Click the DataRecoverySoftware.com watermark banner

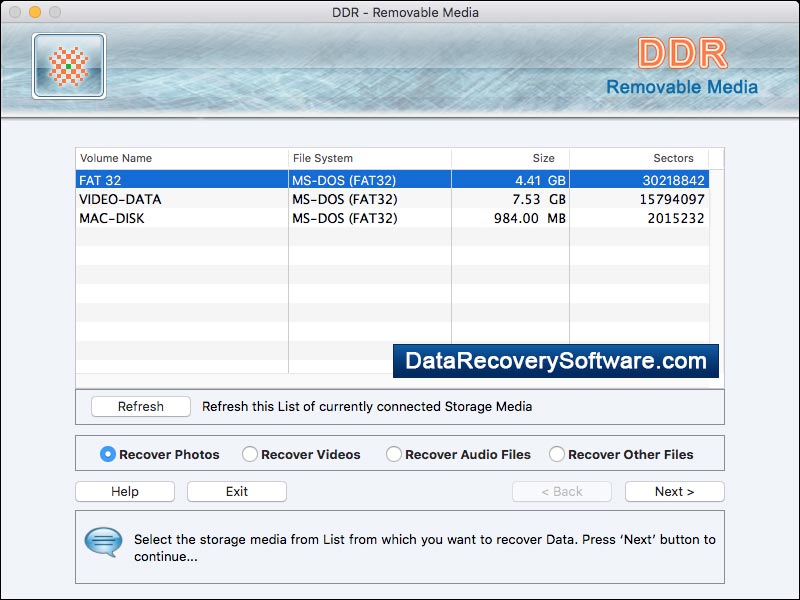557,360
